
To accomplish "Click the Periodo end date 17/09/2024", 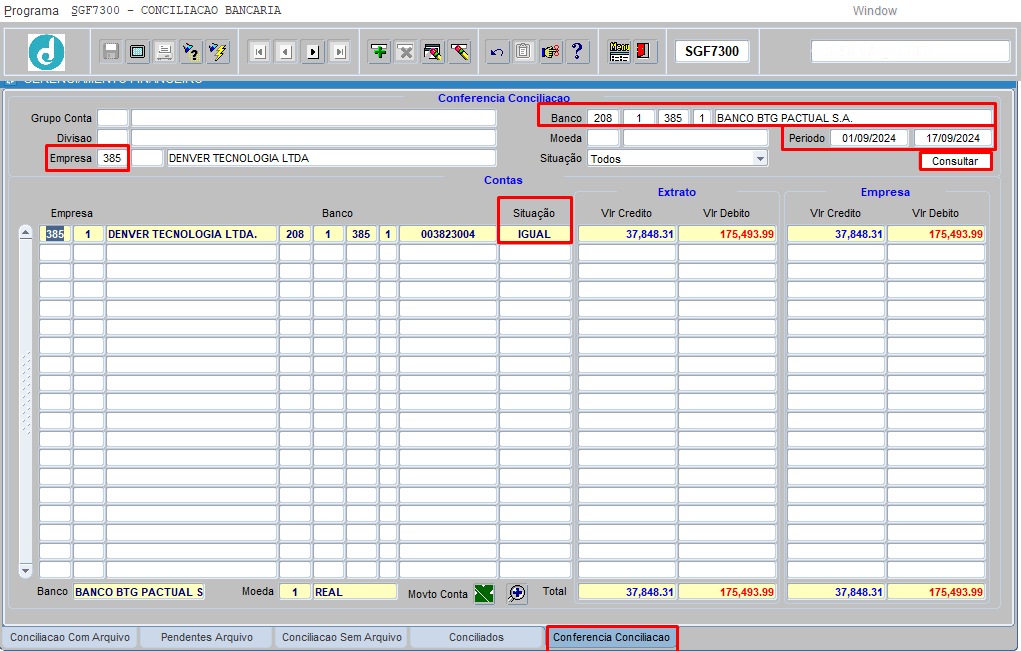I will 953,138.
